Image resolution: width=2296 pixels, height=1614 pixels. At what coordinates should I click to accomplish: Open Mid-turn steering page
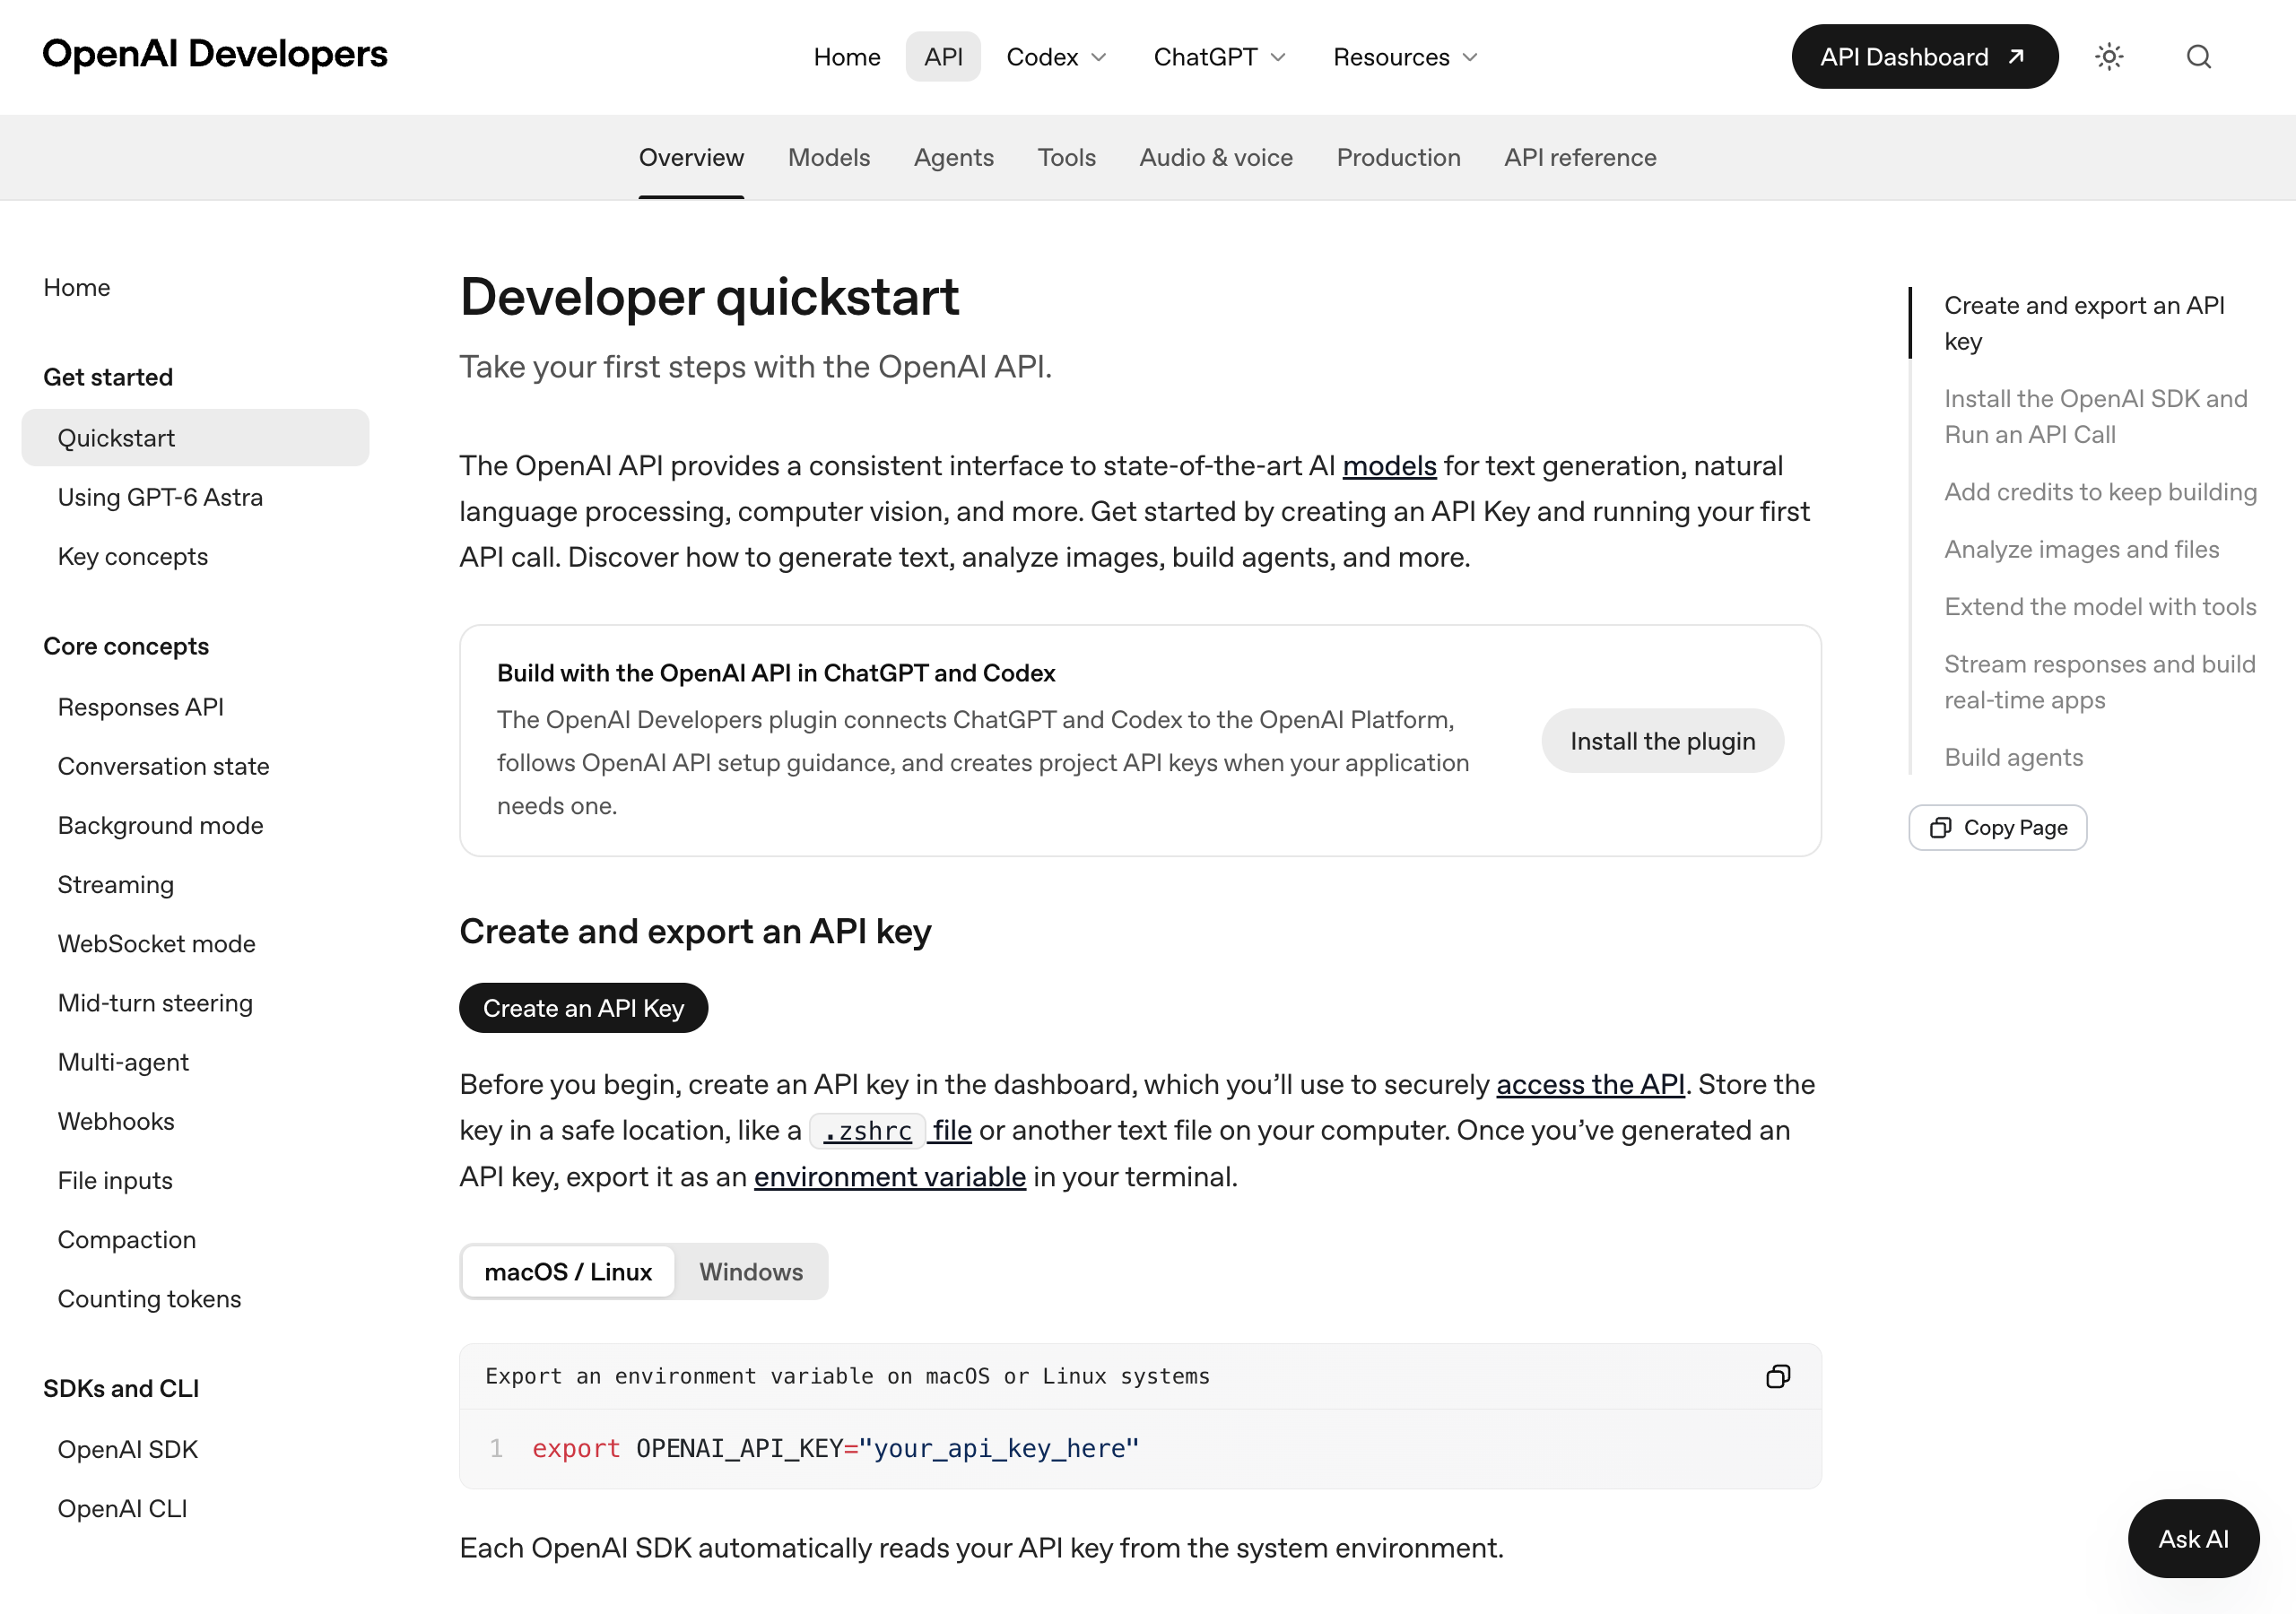[155, 1003]
